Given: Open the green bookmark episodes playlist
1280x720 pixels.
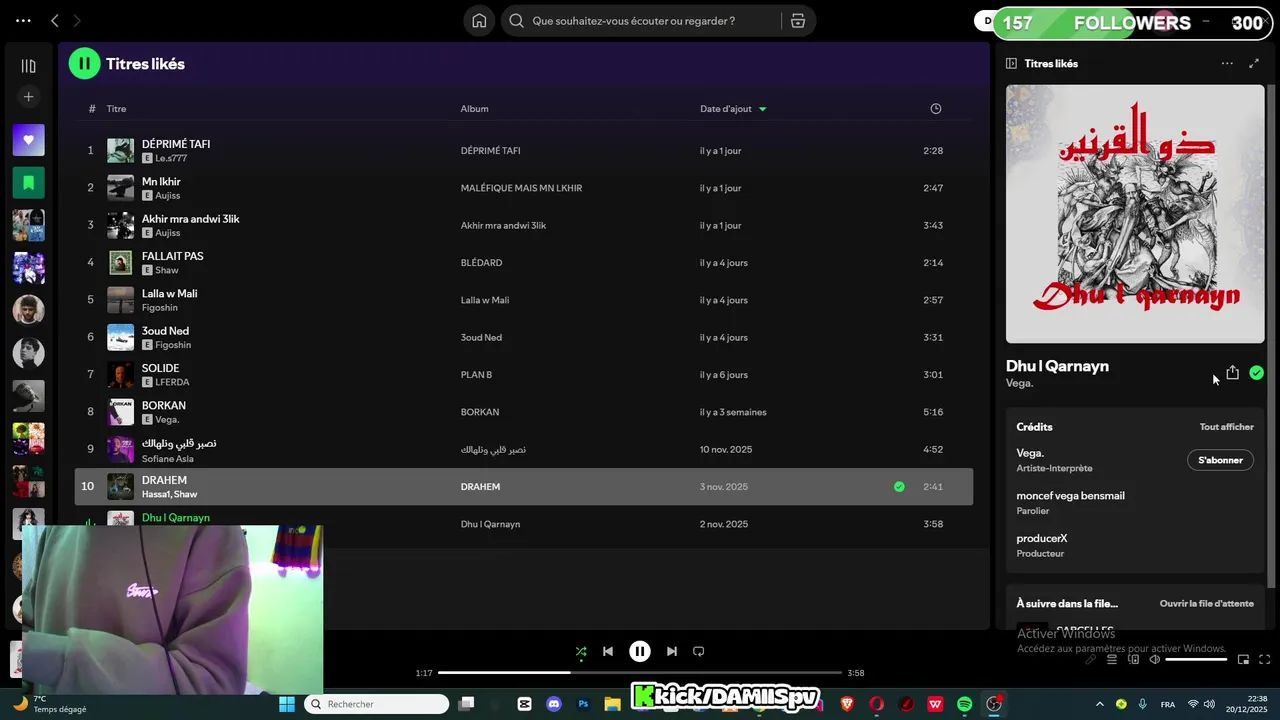Looking at the screenshot, I should coord(28,182).
